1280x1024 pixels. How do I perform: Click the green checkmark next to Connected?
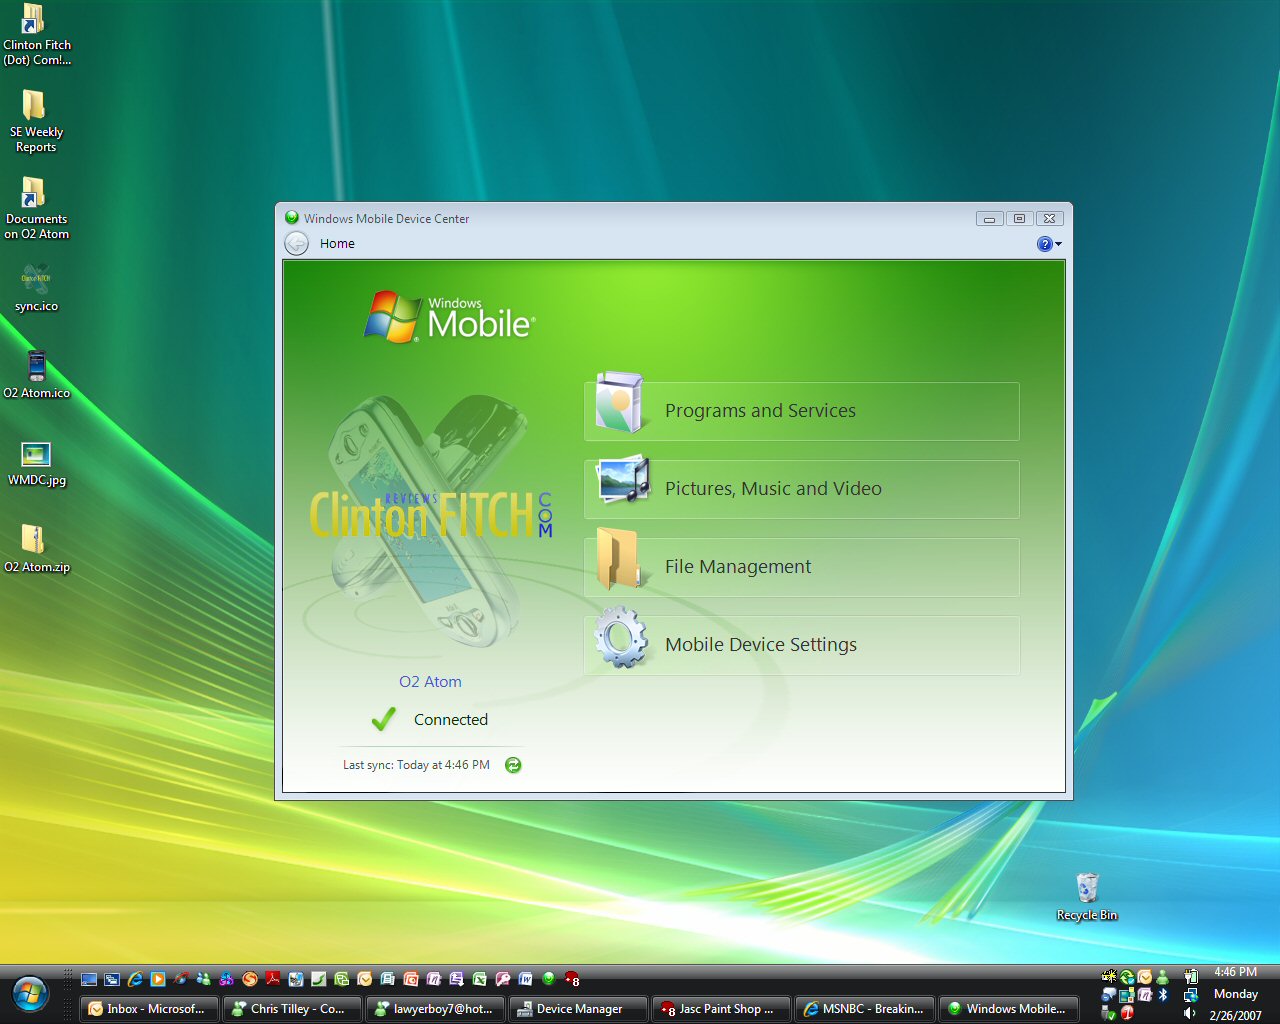click(383, 719)
